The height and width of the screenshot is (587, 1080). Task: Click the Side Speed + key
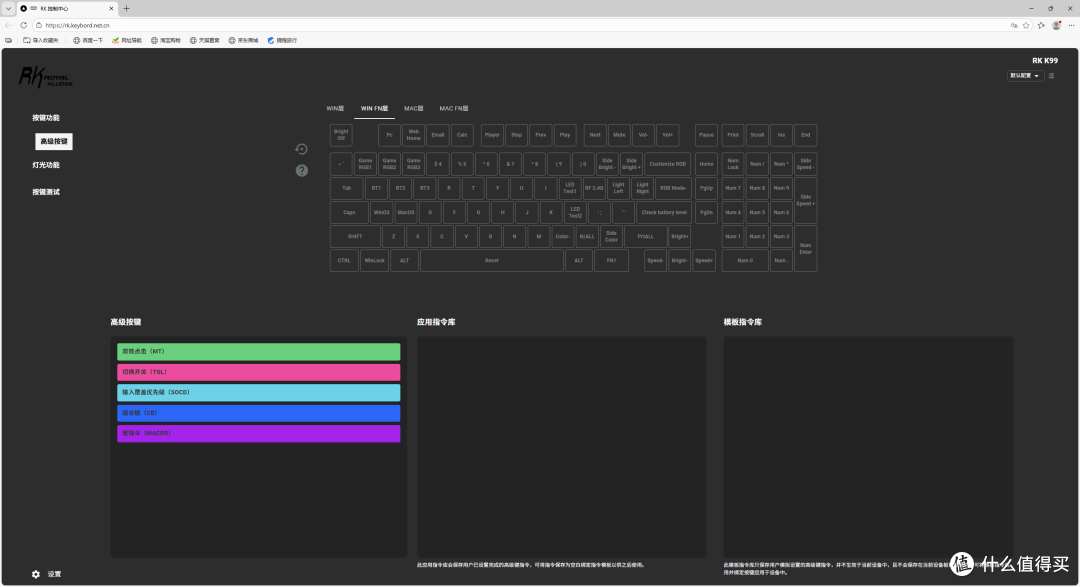805,200
